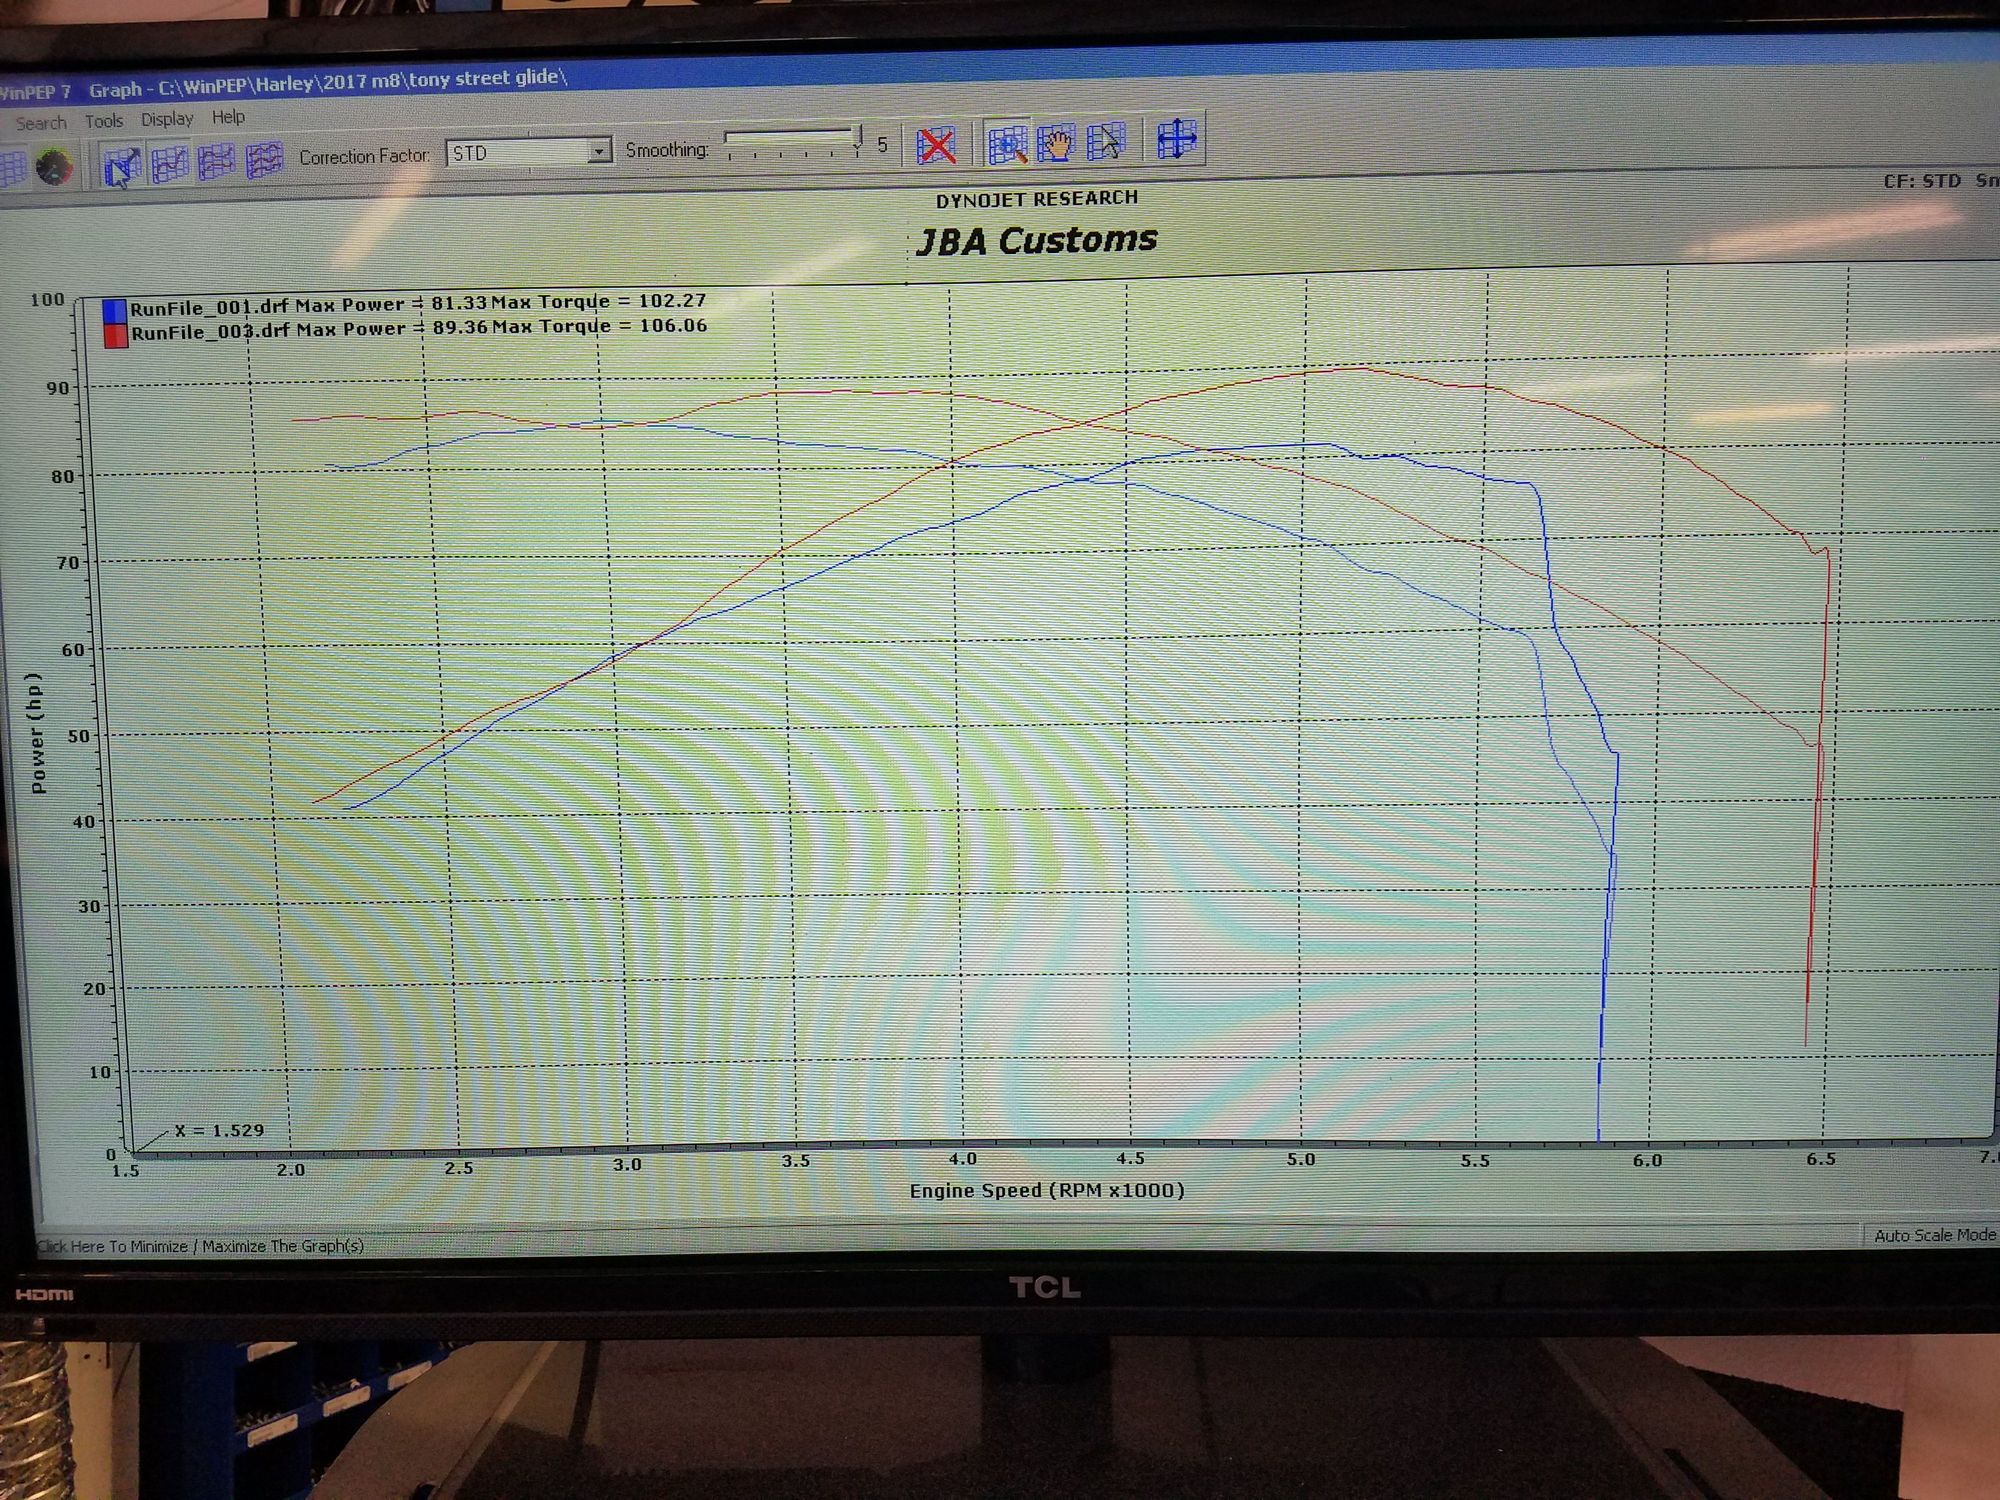Open the Display menu
Viewport: 2000px width, 1500px height.
[167, 119]
